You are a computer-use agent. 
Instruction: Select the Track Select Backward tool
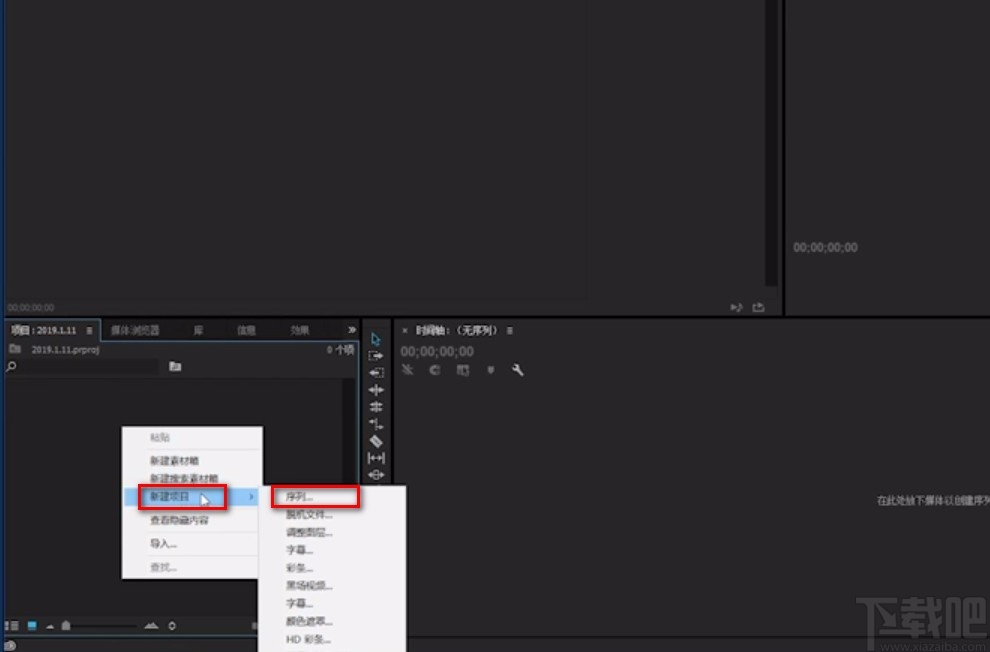(376, 373)
